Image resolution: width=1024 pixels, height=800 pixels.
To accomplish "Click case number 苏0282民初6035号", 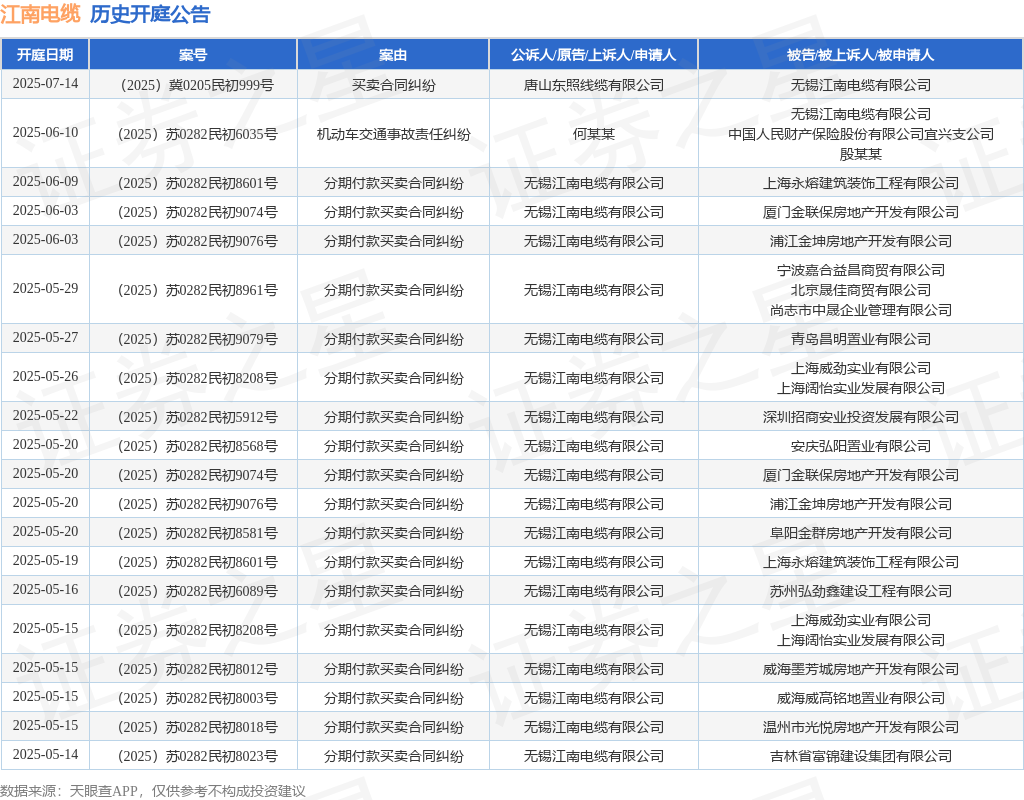I will (x=197, y=134).
